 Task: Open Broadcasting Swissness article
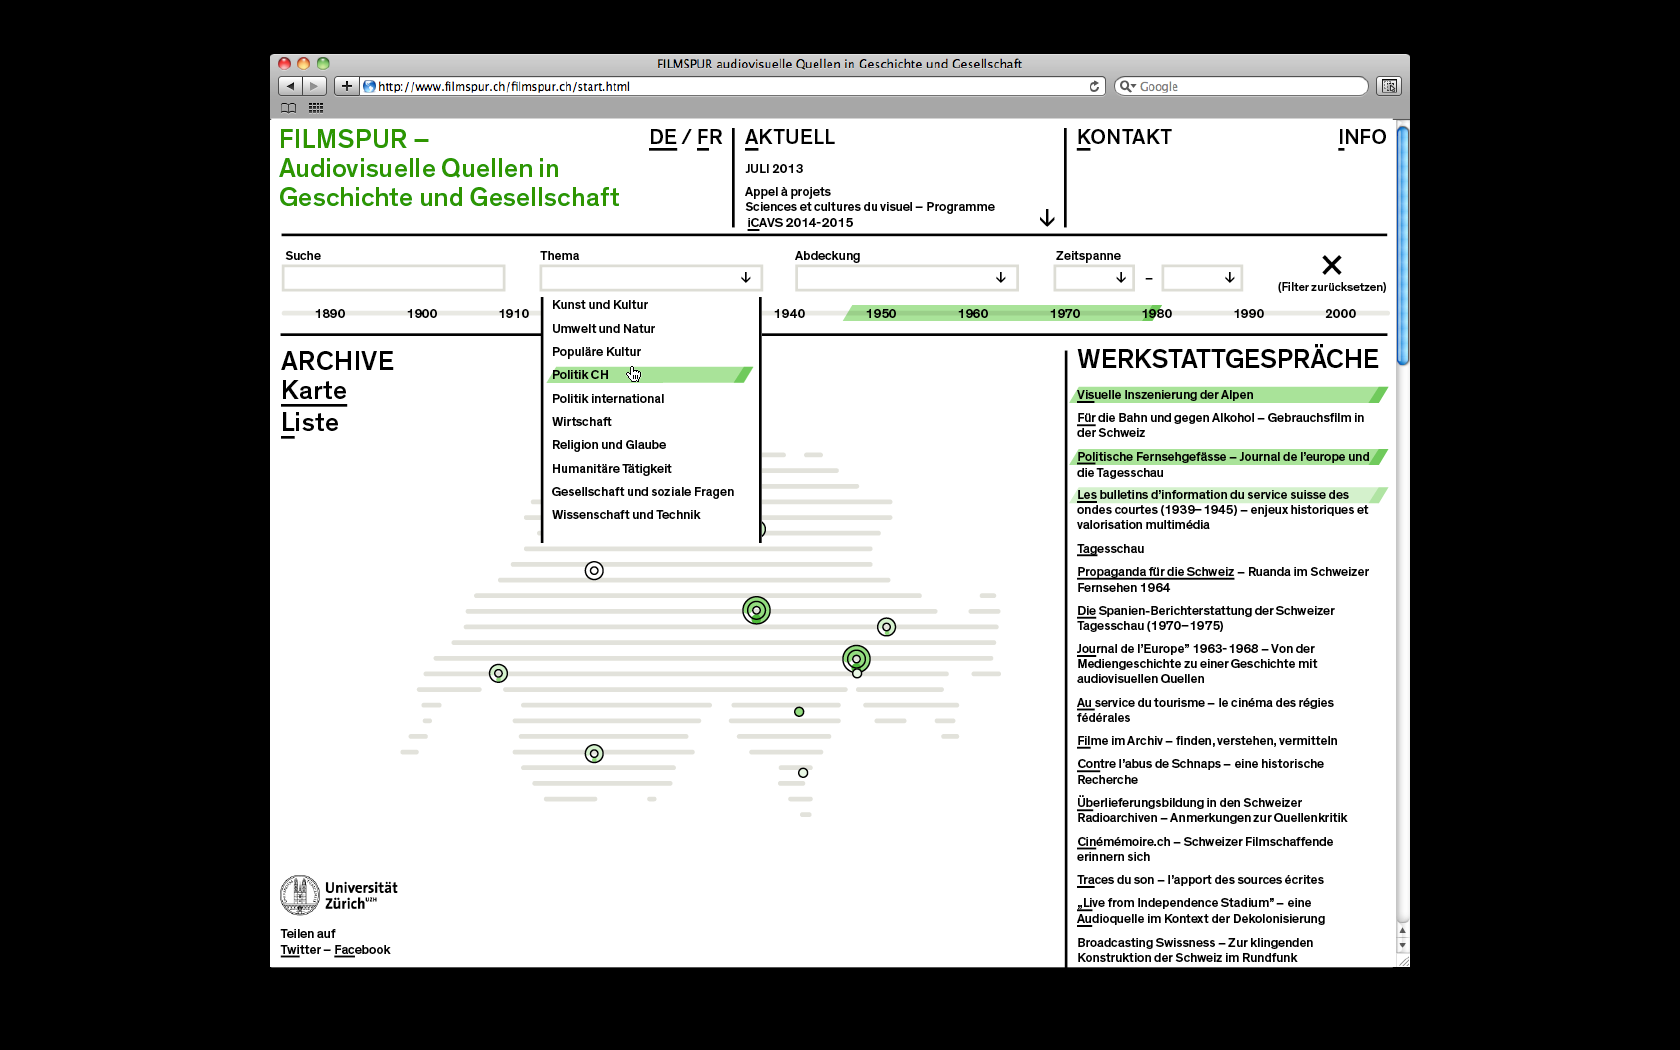click(1195, 950)
